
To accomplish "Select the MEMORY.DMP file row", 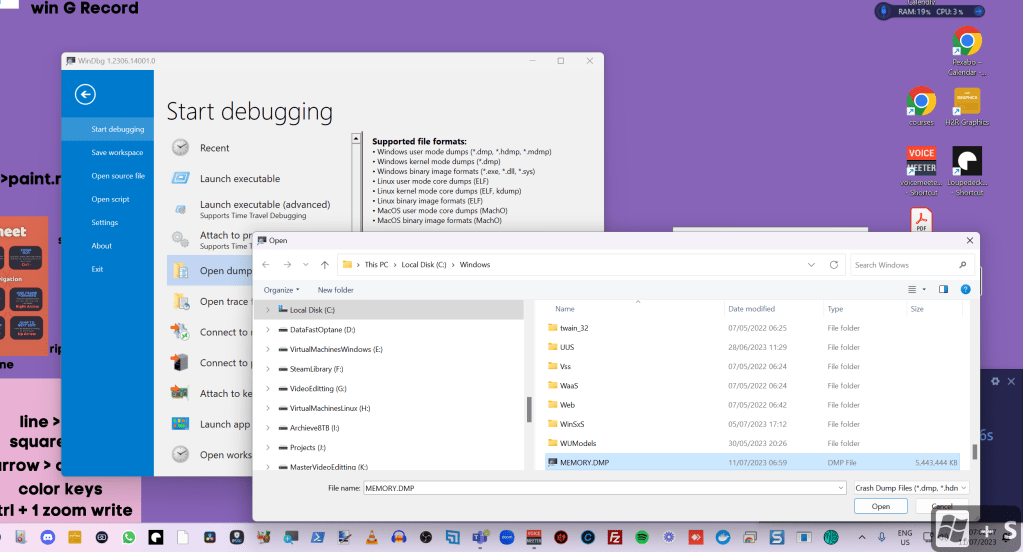I will tap(752, 463).
